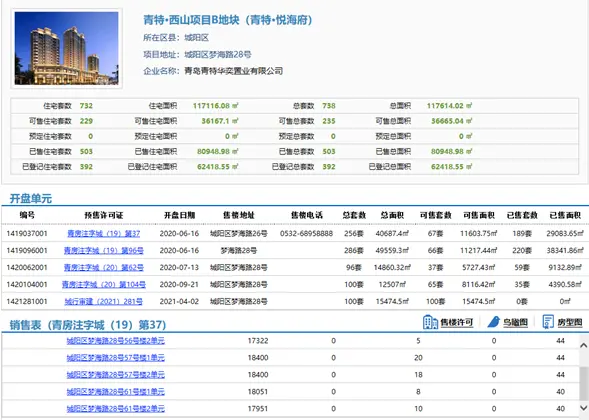589x420 pixels.
Task: Open permit link 青房注字城（19）第96号
Action: [x=104, y=251]
